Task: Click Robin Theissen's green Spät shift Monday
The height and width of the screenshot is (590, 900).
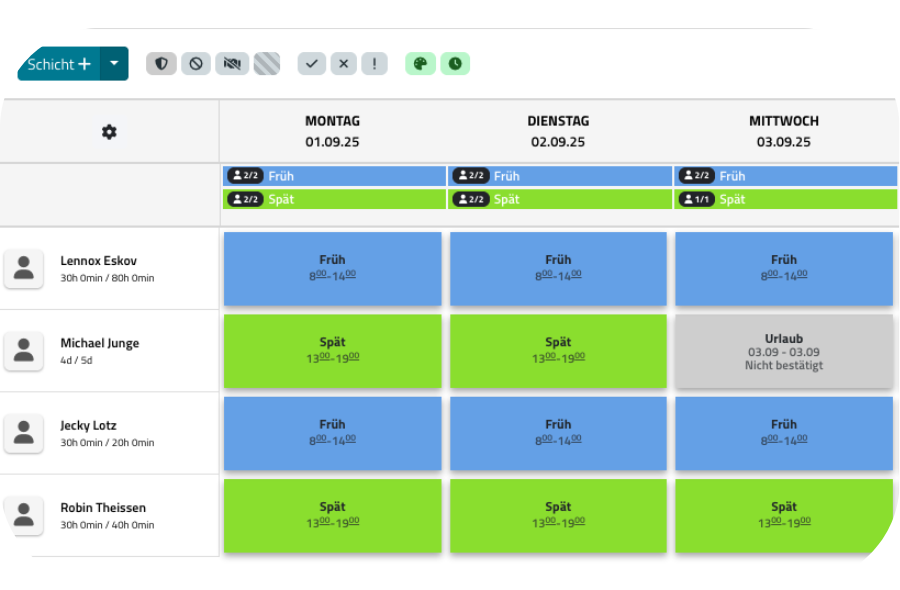Action: point(332,515)
